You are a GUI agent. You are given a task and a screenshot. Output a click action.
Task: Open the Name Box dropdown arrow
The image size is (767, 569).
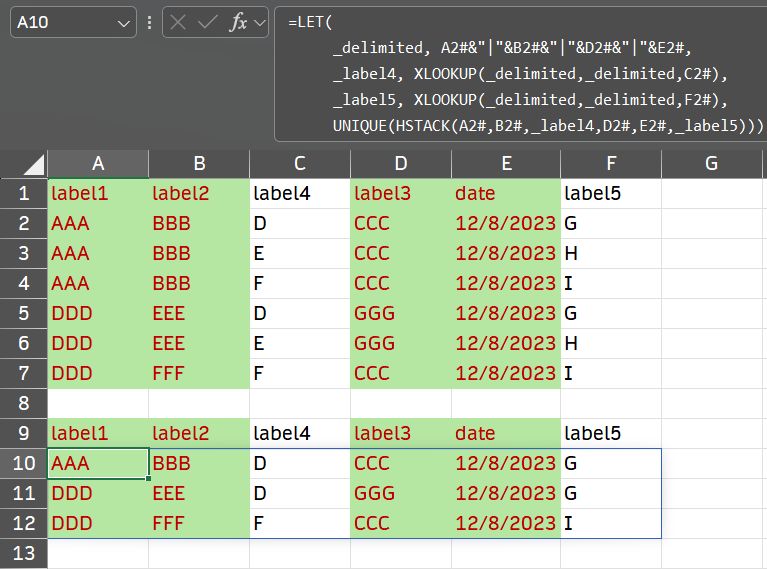pyautogui.click(x=123, y=23)
